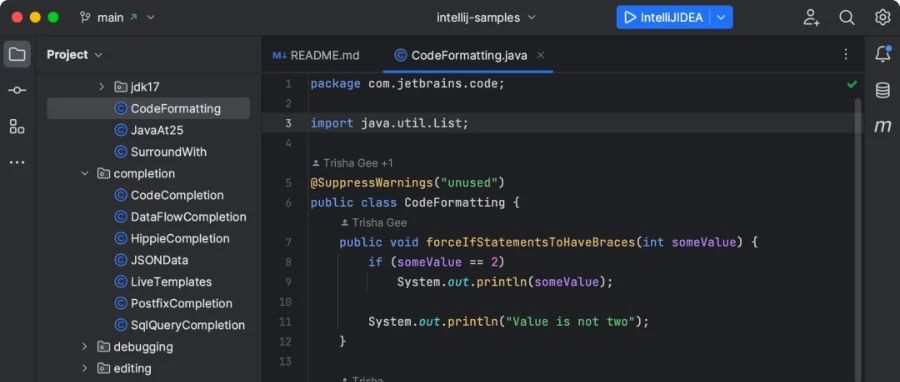900x382 pixels.
Task: Switch to the README.md tab
Action: (316, 55)
